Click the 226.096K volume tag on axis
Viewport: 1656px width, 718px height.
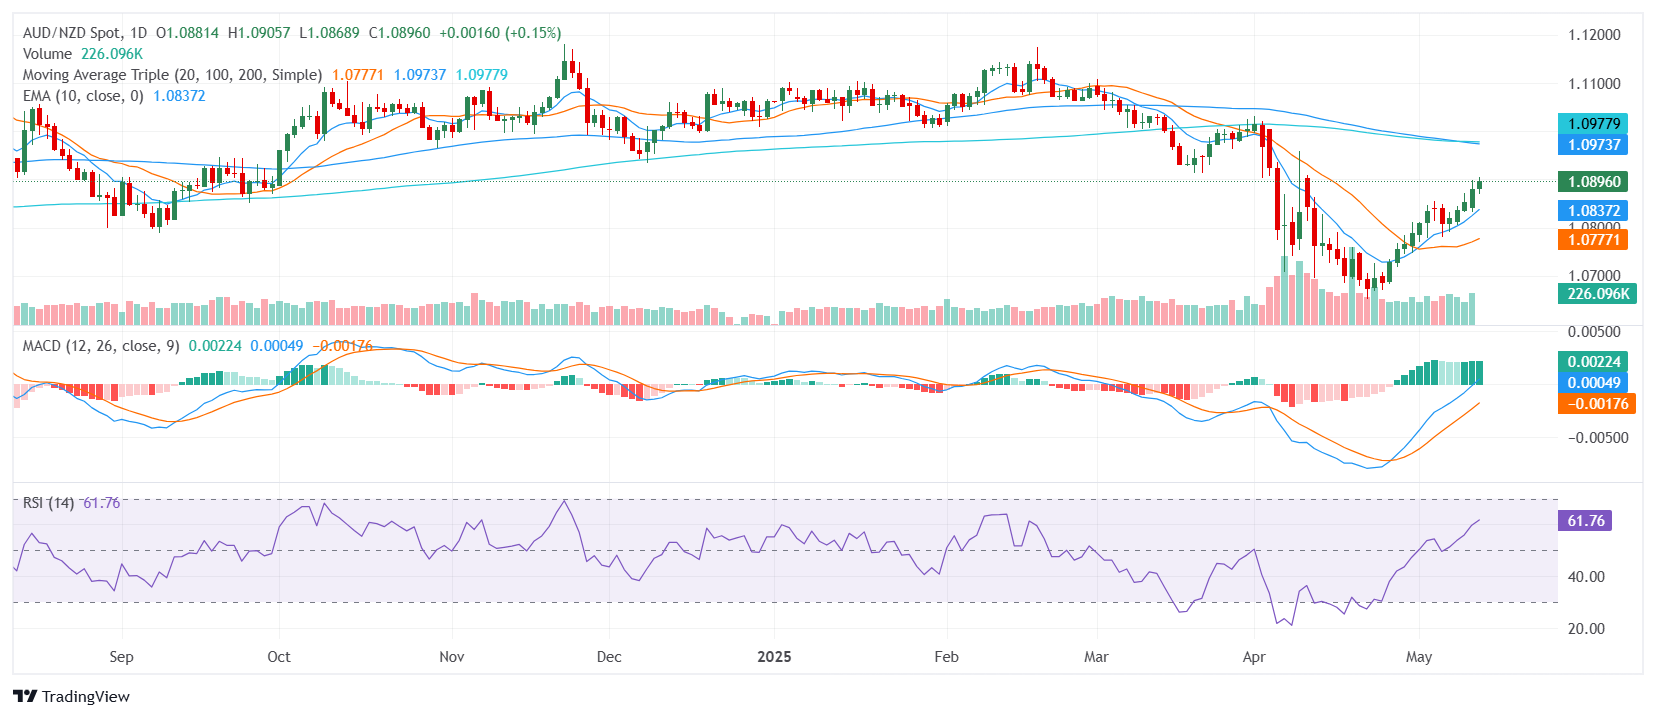pos(1597,294)
